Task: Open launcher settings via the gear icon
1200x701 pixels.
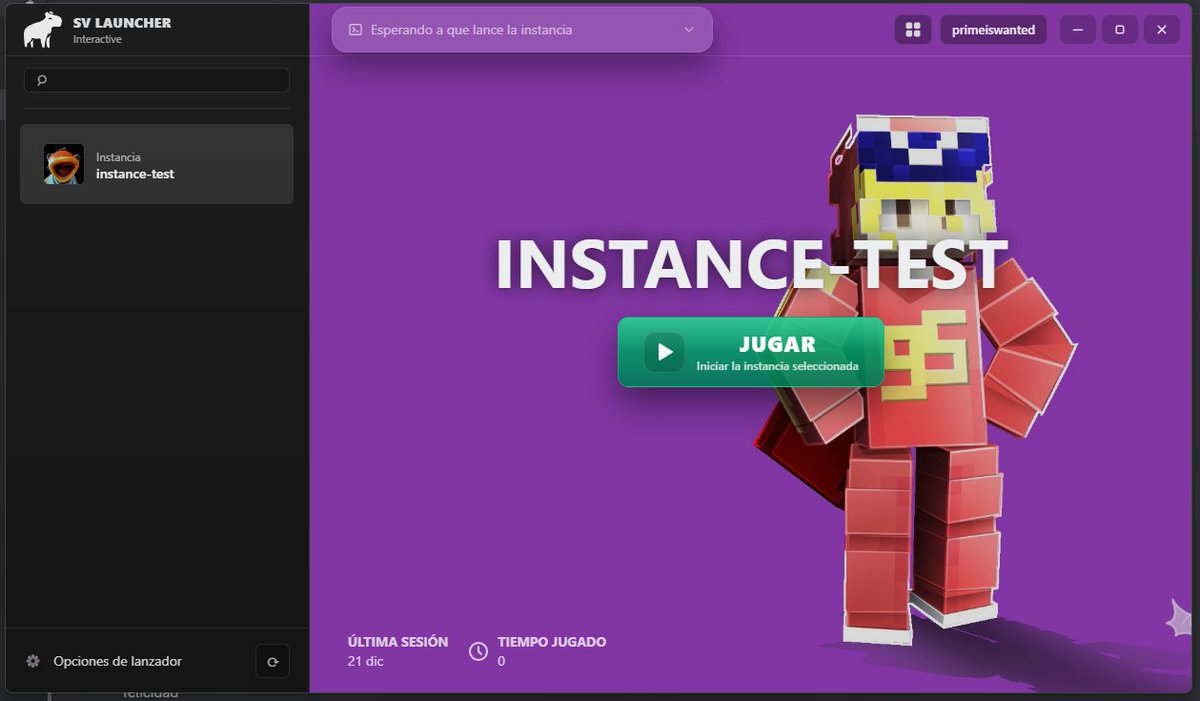Action: (33, 661)
